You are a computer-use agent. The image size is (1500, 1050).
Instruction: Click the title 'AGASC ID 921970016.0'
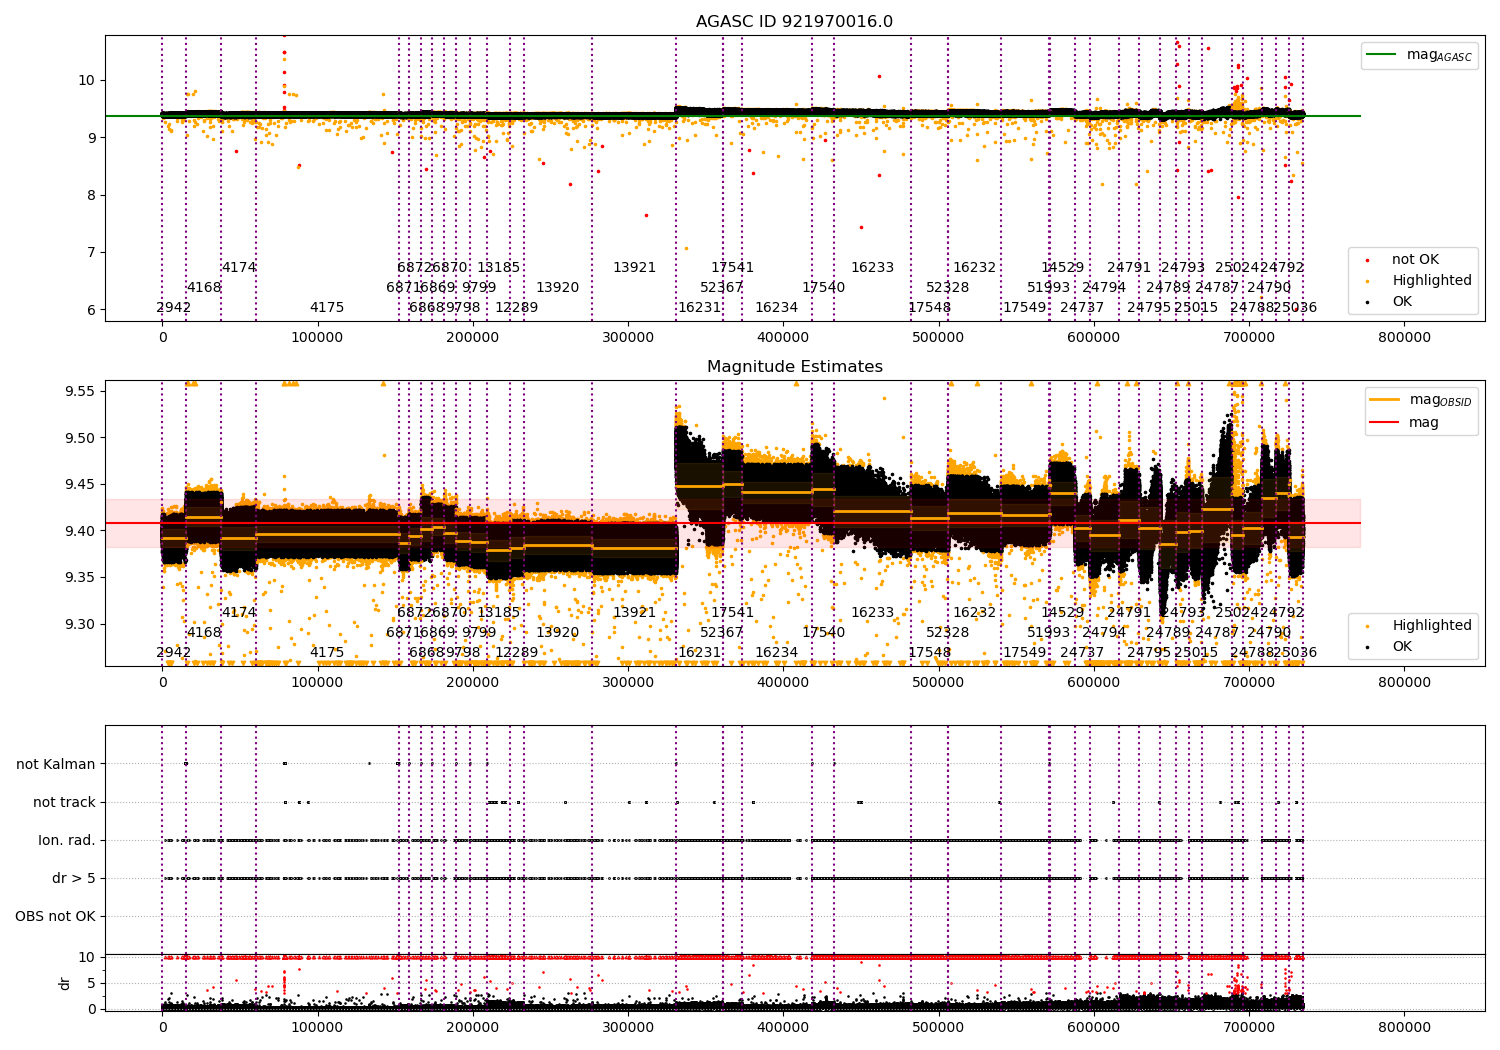pos(794,22)
